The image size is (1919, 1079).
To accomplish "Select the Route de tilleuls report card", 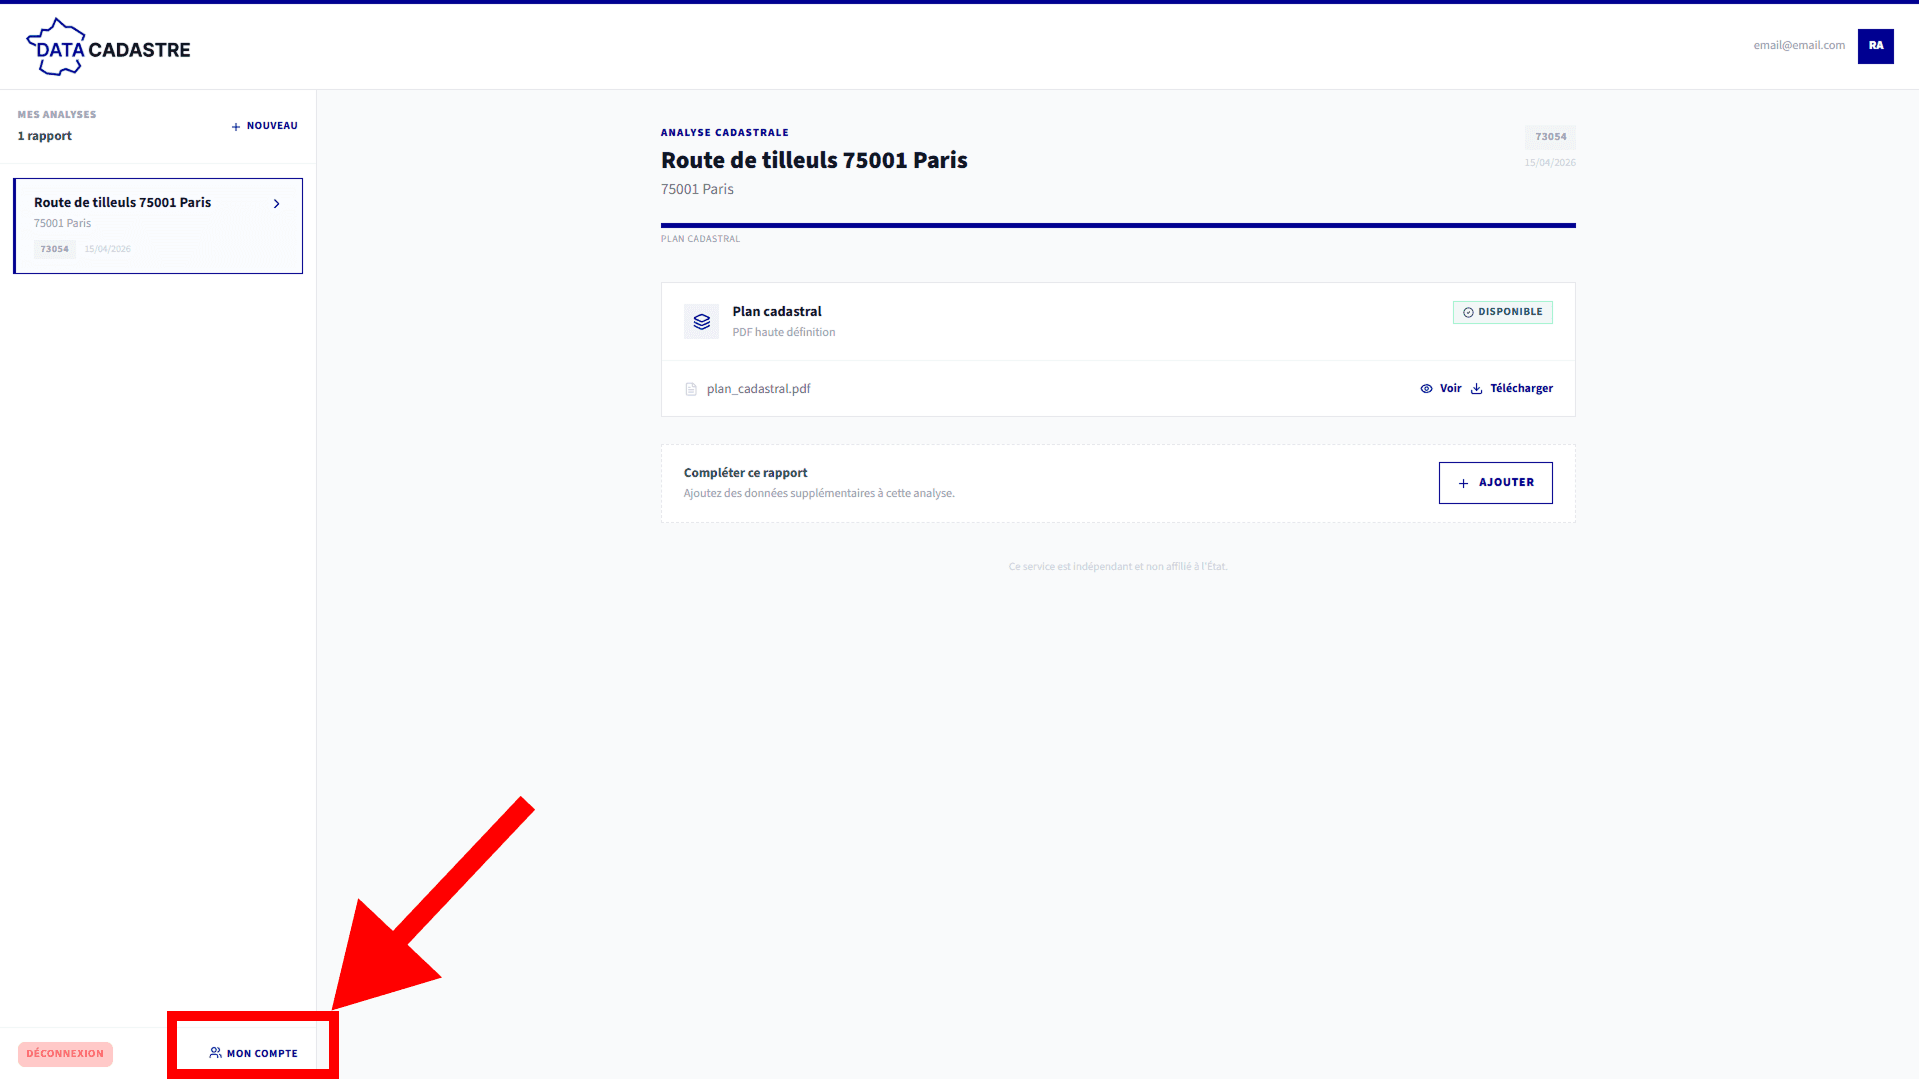I will coord(158,226).
